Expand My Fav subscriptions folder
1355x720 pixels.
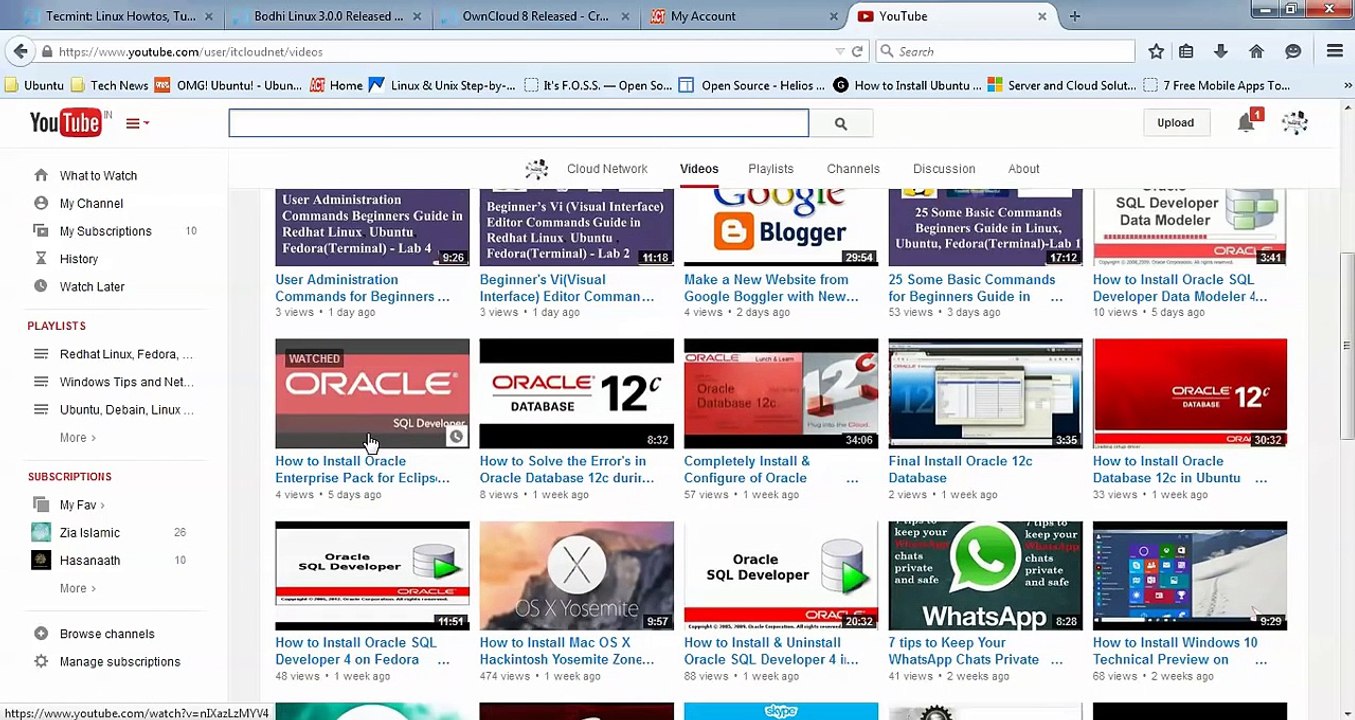(81, 505)
